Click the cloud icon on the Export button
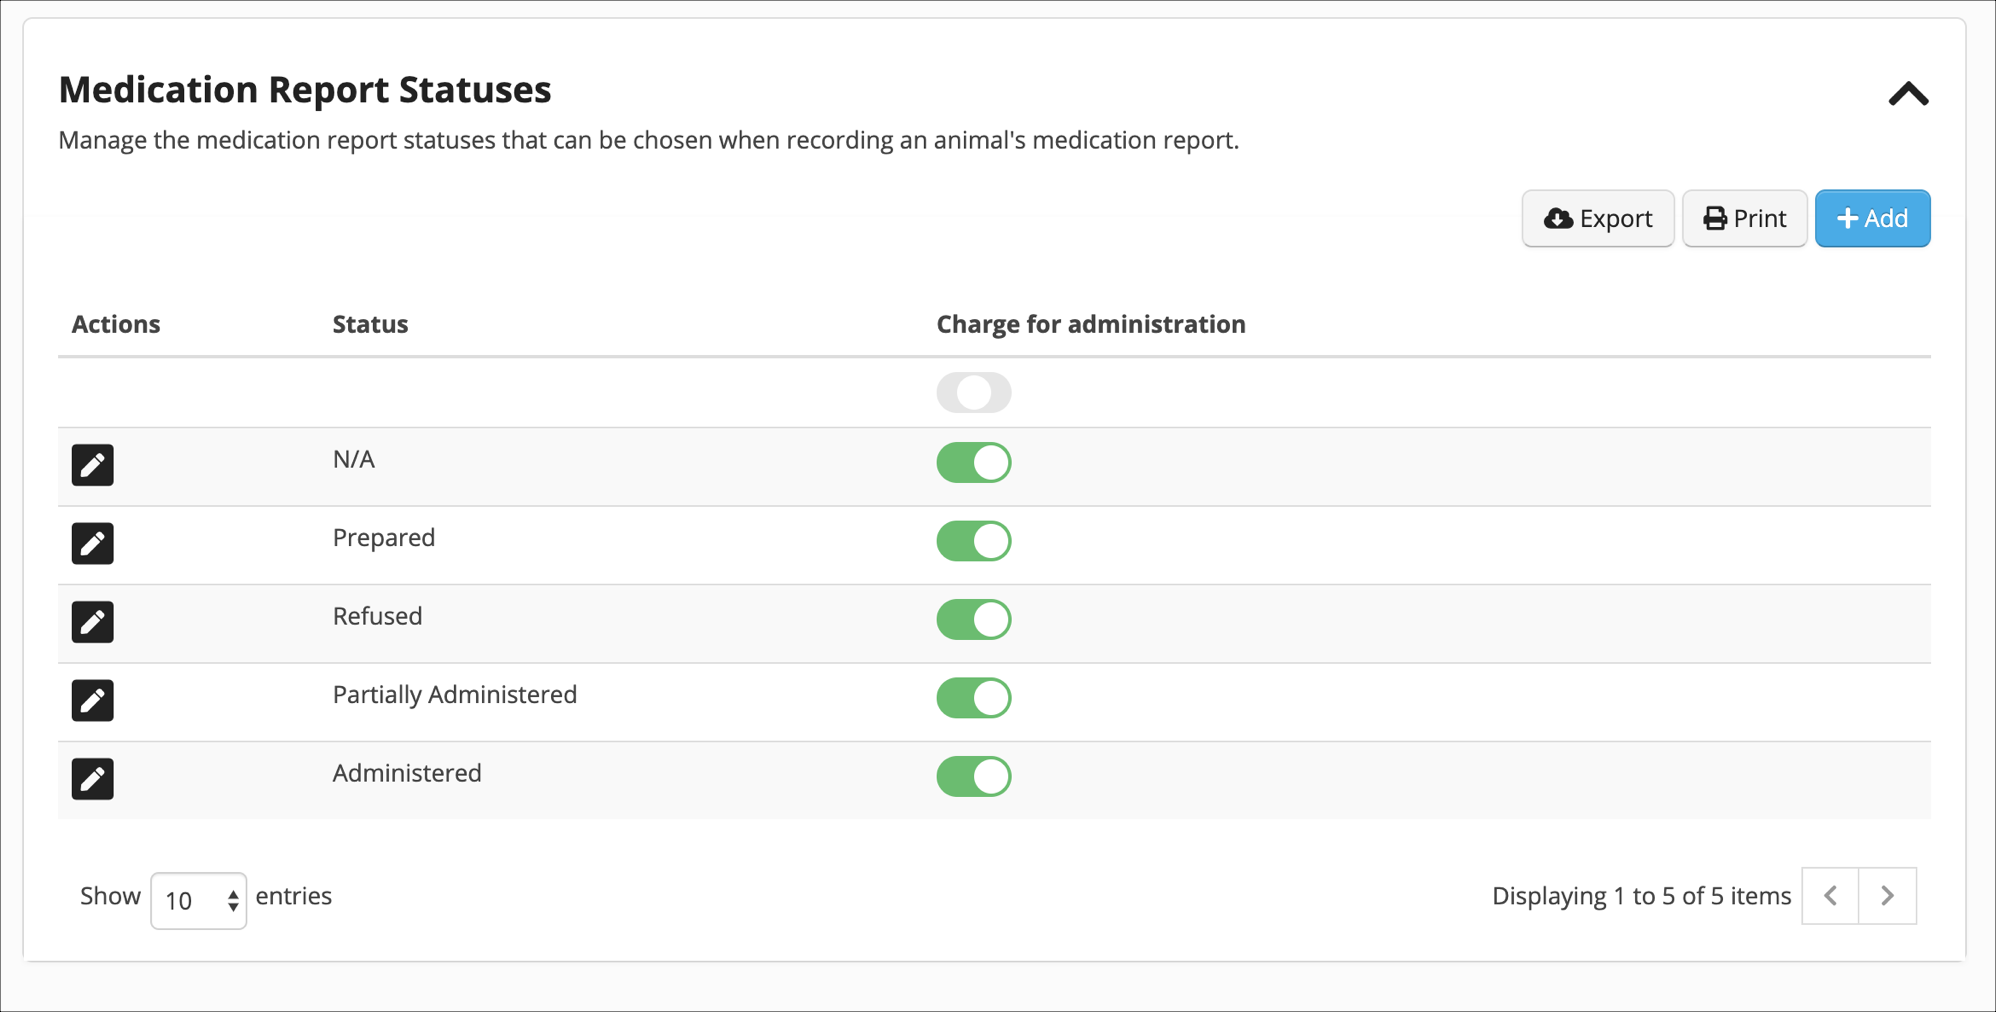Screen dimensions: 1996x1012 click(1558, 218)
